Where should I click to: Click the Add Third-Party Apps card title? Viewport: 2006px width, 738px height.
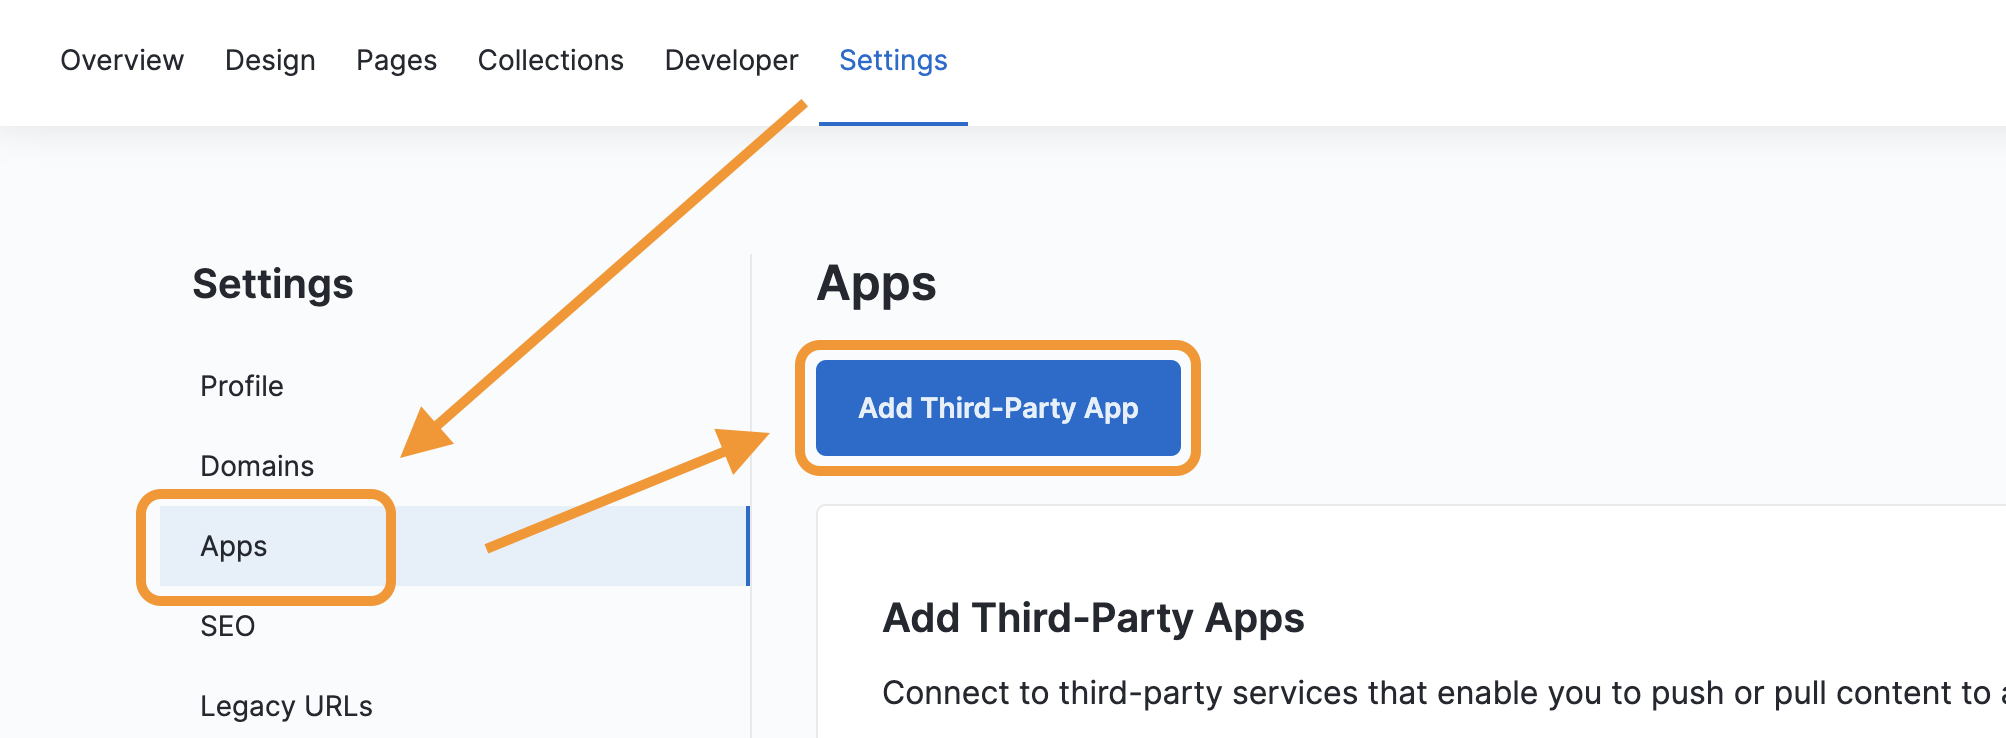(1093, 618)
